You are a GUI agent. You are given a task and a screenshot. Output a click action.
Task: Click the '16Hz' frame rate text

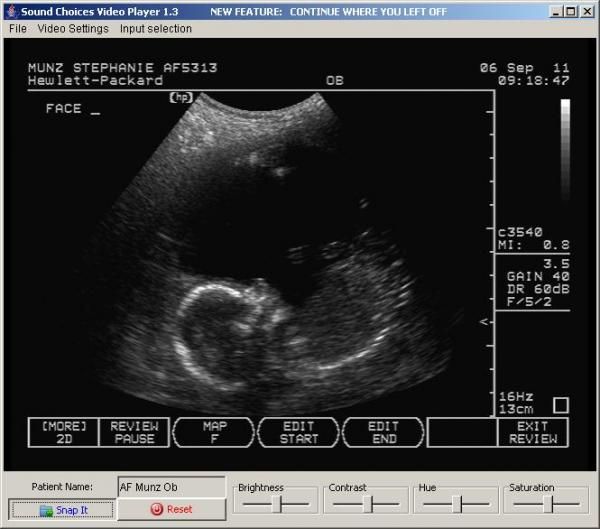point(516,397)
